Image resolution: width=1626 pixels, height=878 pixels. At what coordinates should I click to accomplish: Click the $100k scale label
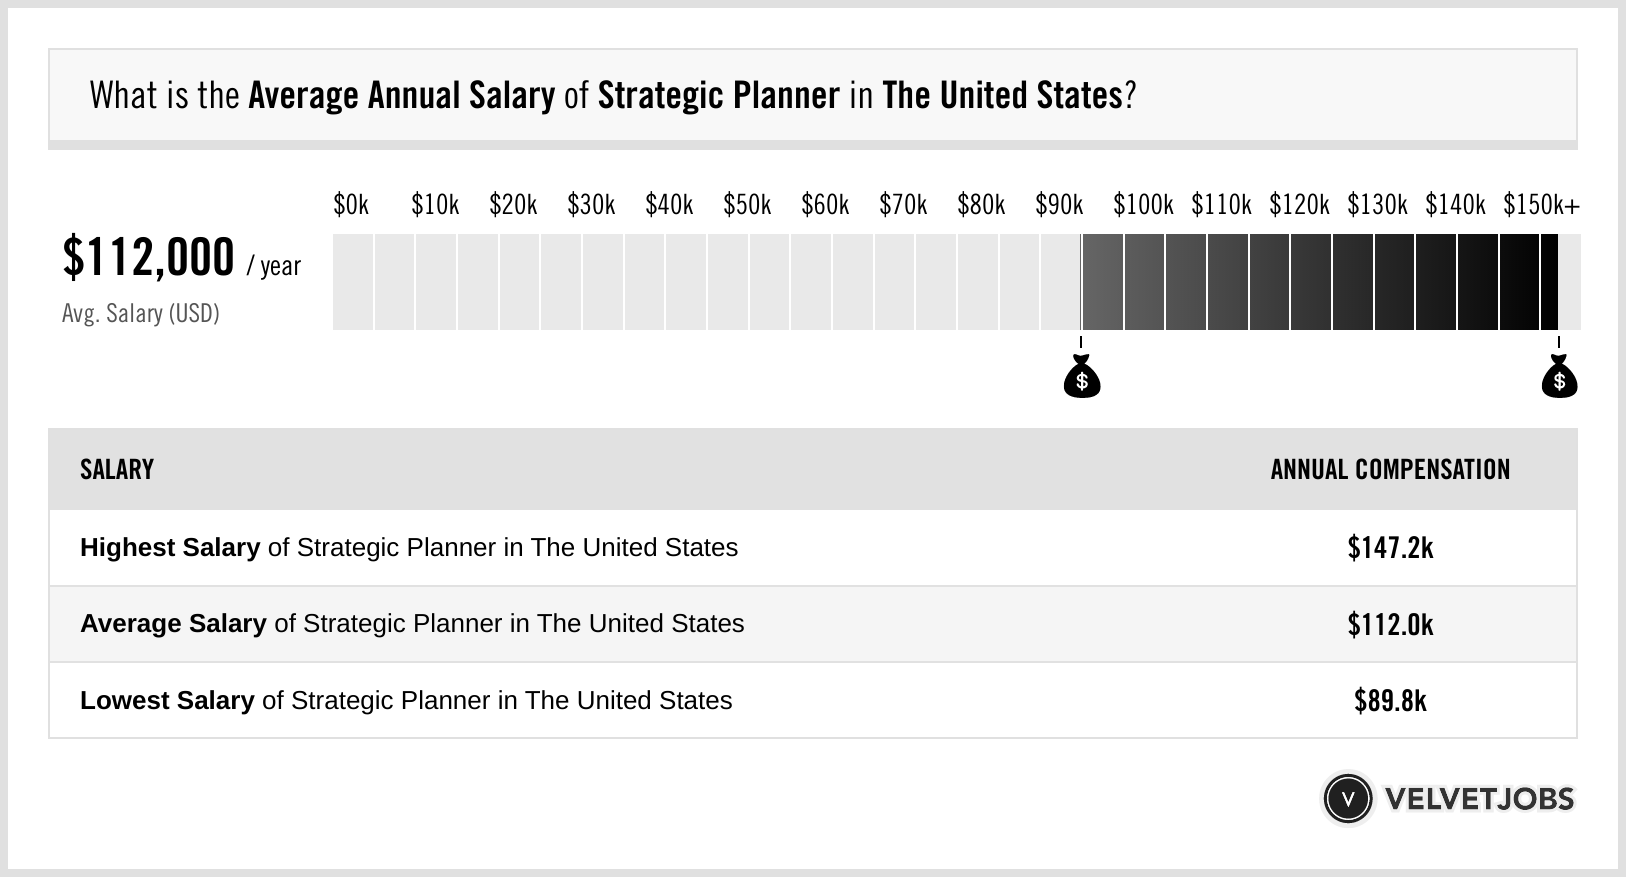click(1143, 205)
